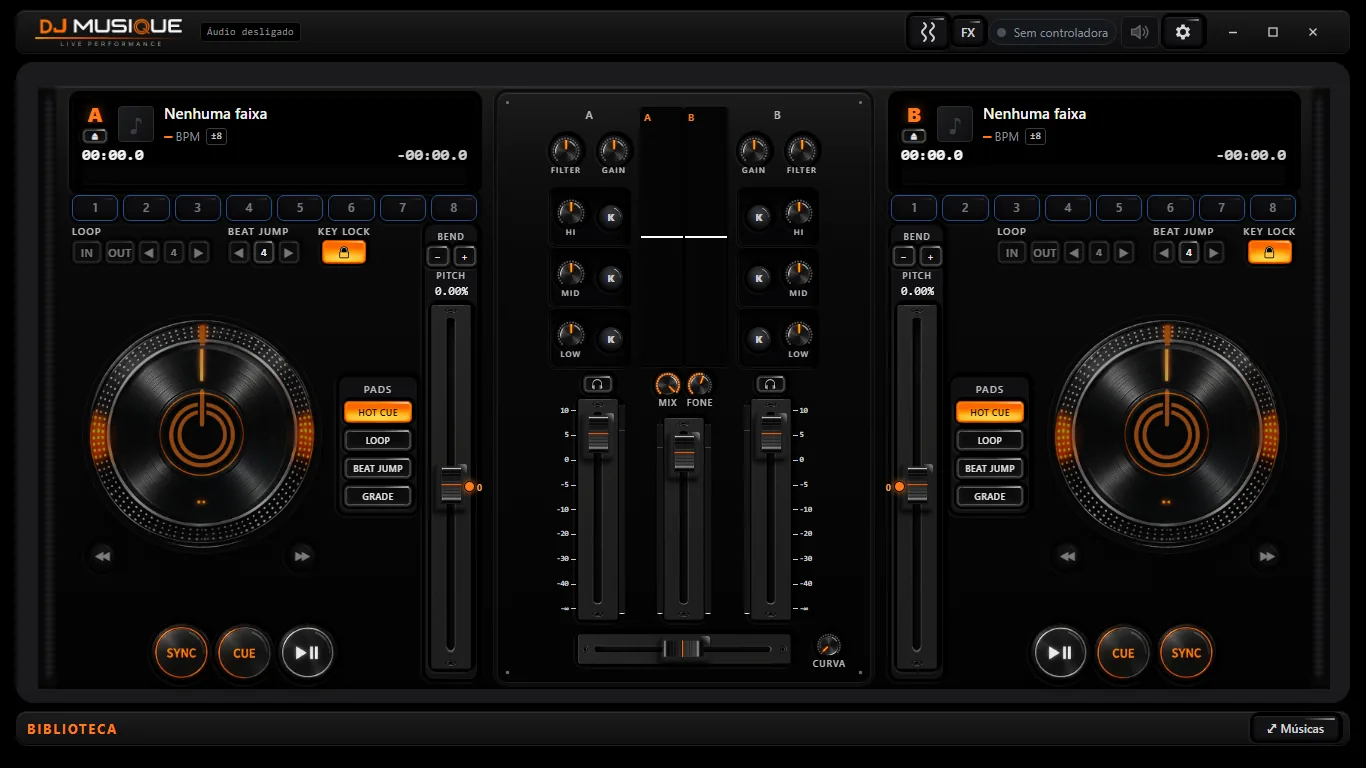Viewport: 1366px width, 768px height.
Task: Toggle channel A MID kill button
Action: pyautogui.click(x=610, y=277)
